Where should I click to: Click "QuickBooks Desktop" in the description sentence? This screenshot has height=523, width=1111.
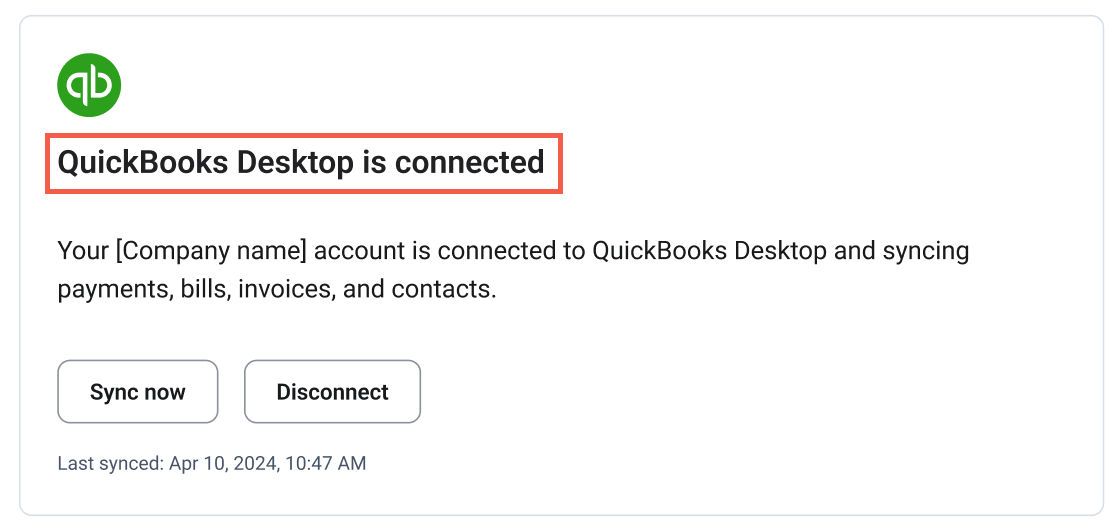[x=709, y=250]
